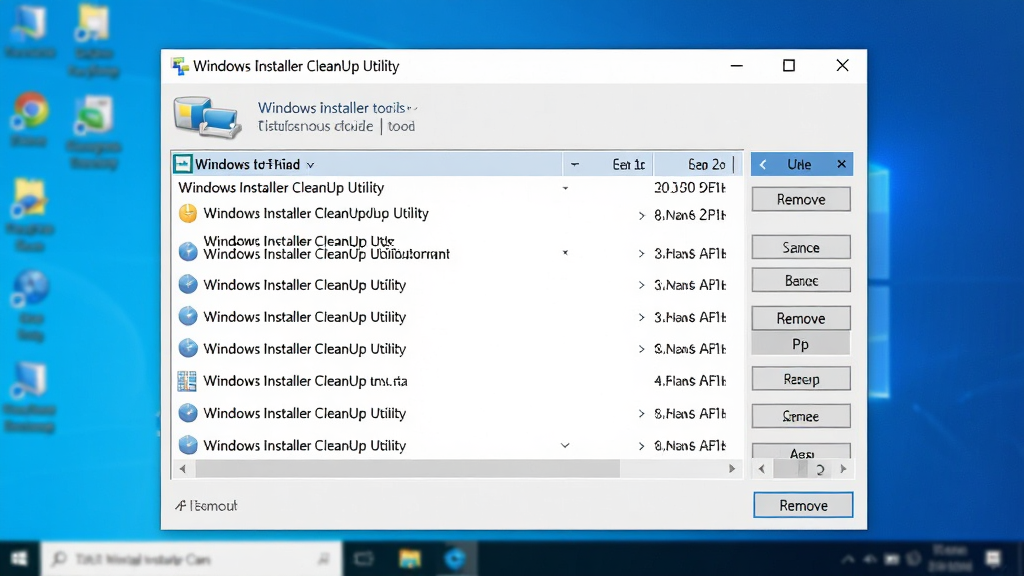Click the list's horizontal scrollbar right arrow
1024x576 pixels.
pos(731,469)
